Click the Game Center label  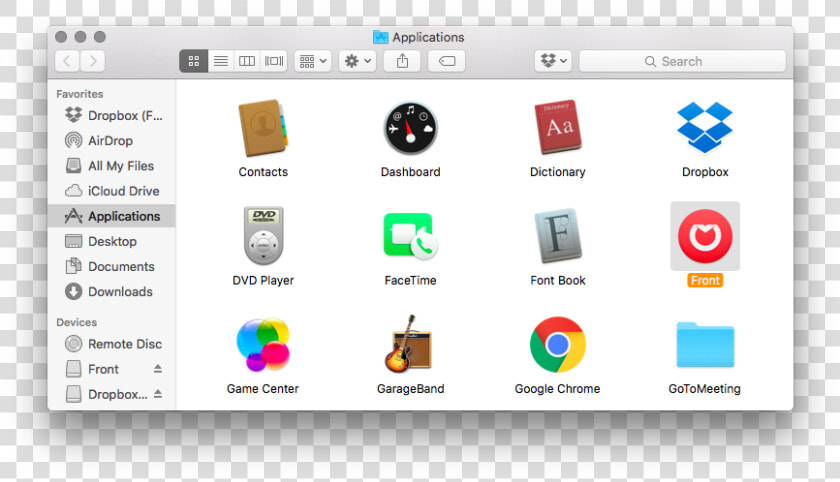pyautogui.click(x=262, y=389)
